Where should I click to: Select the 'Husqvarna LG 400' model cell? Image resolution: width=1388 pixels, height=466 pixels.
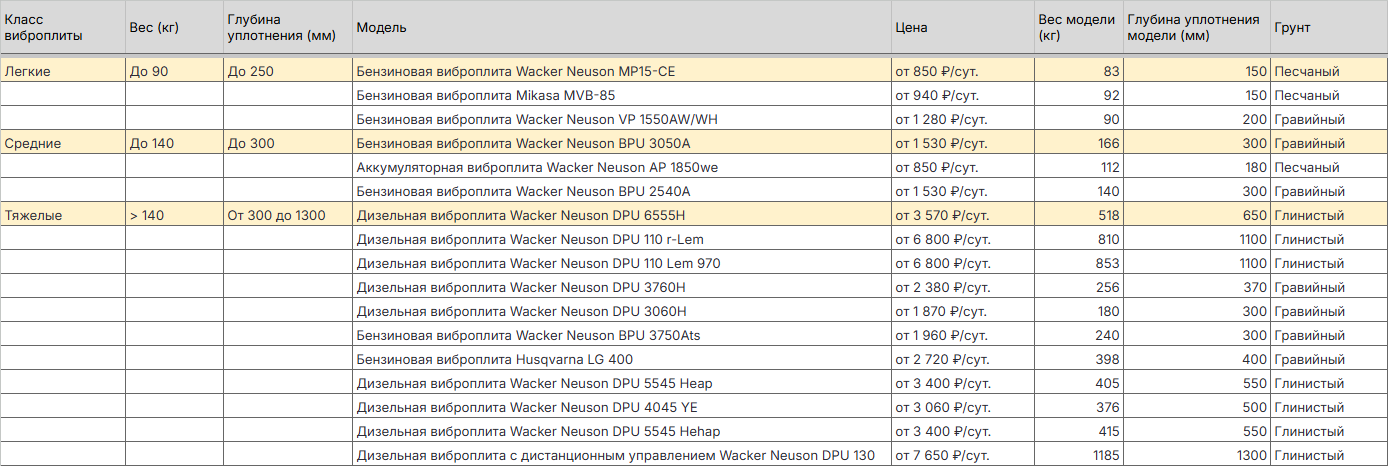pos(622,360)
